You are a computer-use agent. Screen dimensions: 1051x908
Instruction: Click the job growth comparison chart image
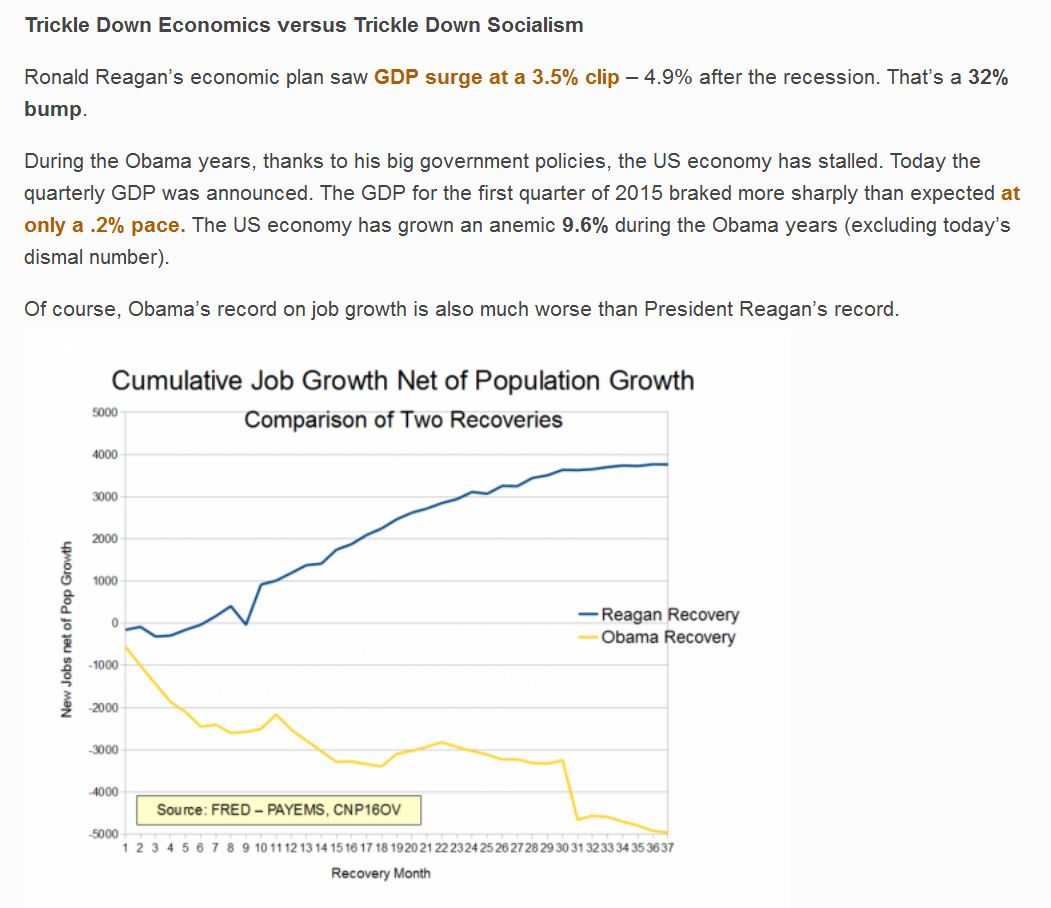coord(407,620)
